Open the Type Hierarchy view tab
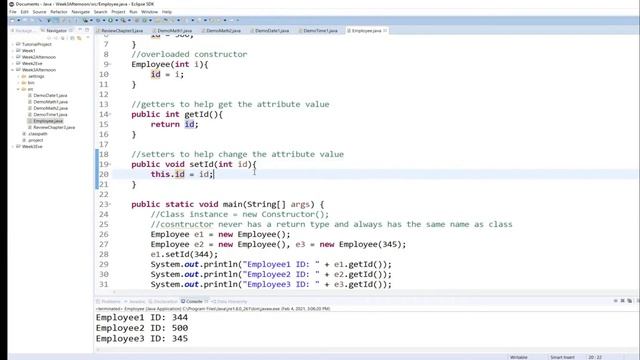This screenshot has height=360, width=640. pos(229,302)
